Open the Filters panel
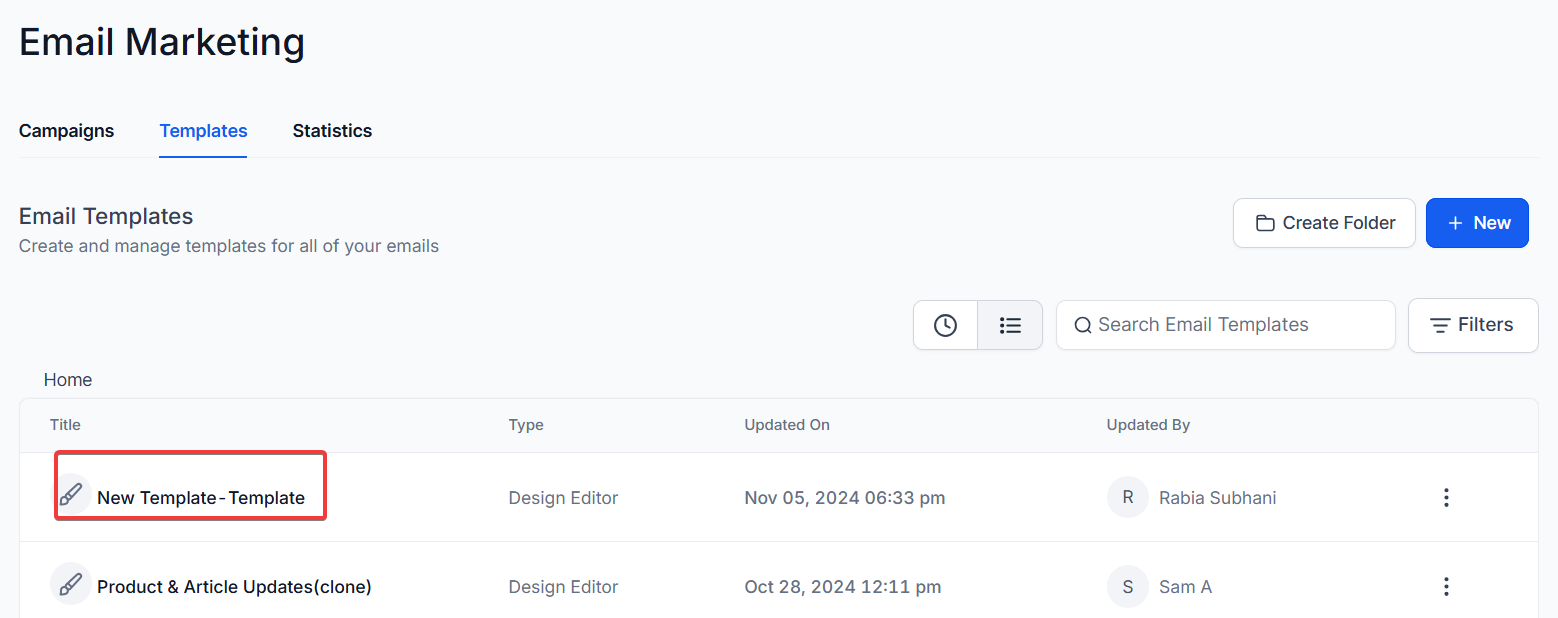 (x=1472, y=325)
